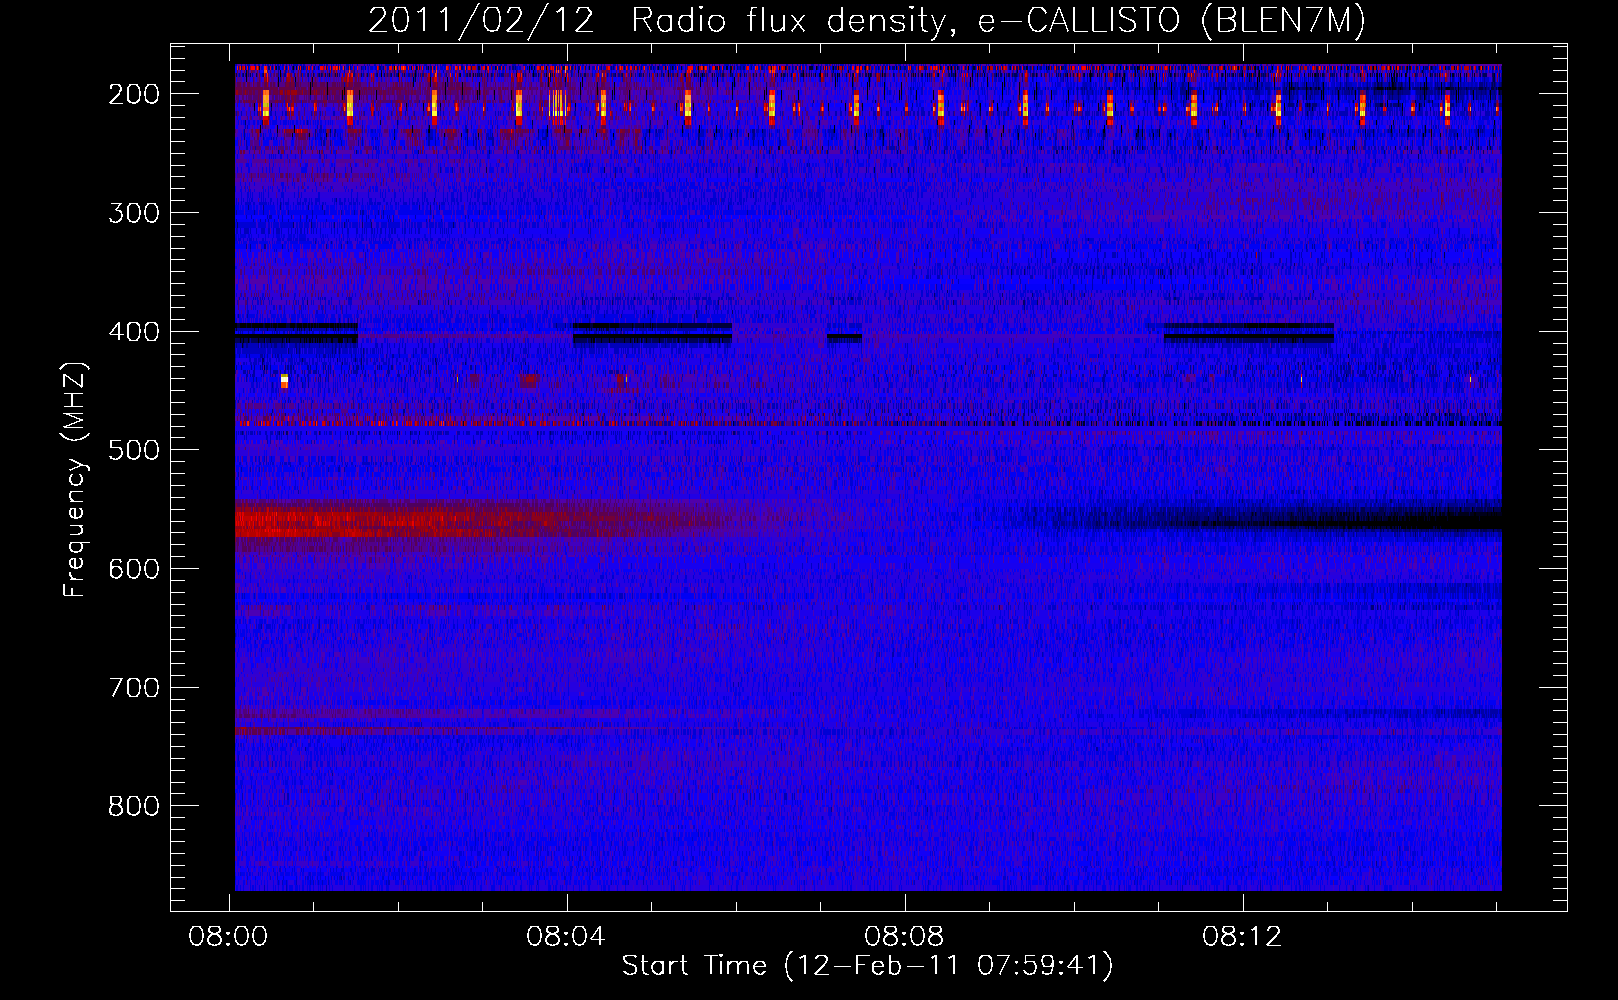Click the striped white burst near 200 MHz before 08:04
This screenshot has width=1618, height=1000.
coord(558,103)
